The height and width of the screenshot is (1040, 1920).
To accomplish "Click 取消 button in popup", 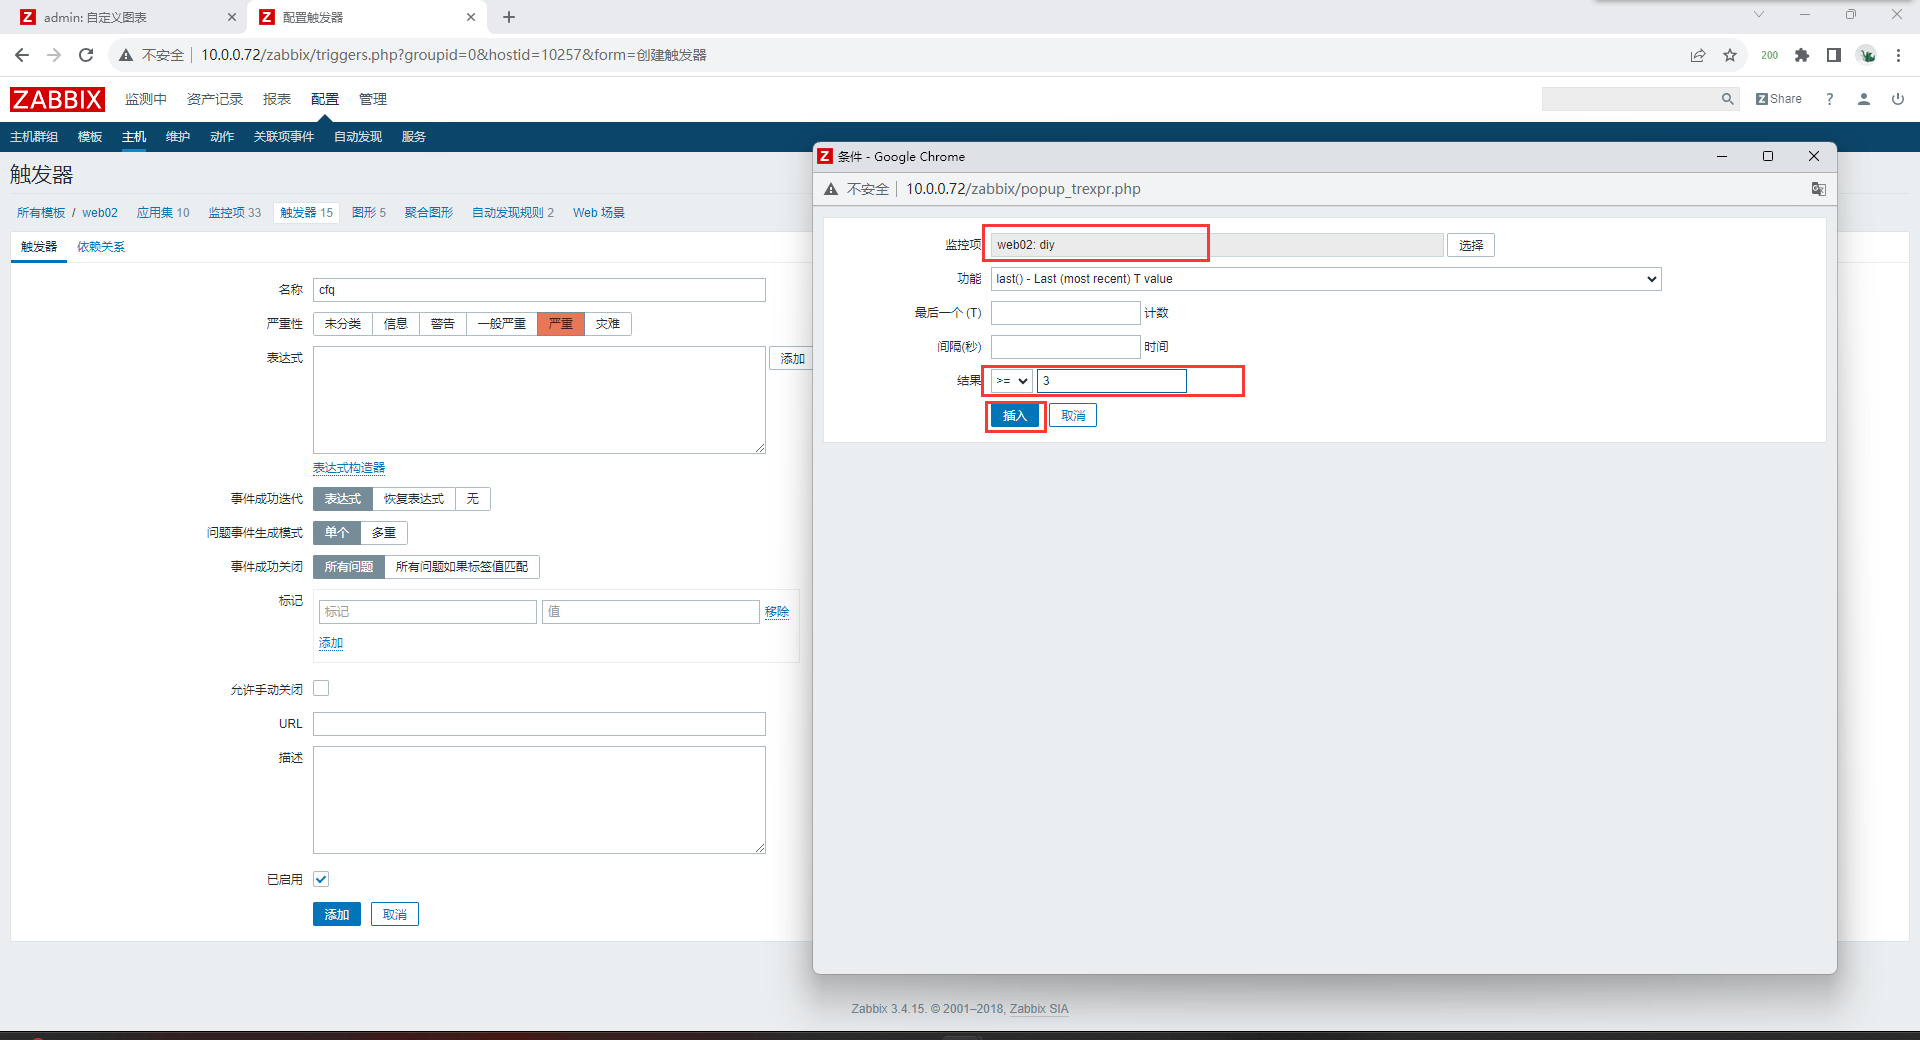I will (x=1073, y=416).
